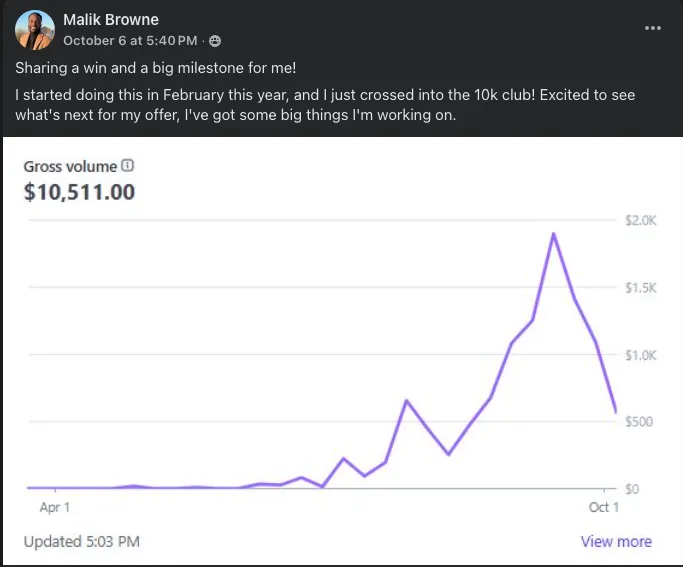The image size is (683, 567).
Task: Click the audience privacy icon beside the timestamp
Action: tap(215, 41)
